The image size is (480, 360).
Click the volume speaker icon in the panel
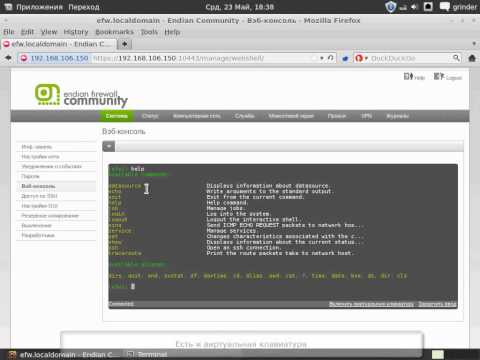[x=414, y=7]
